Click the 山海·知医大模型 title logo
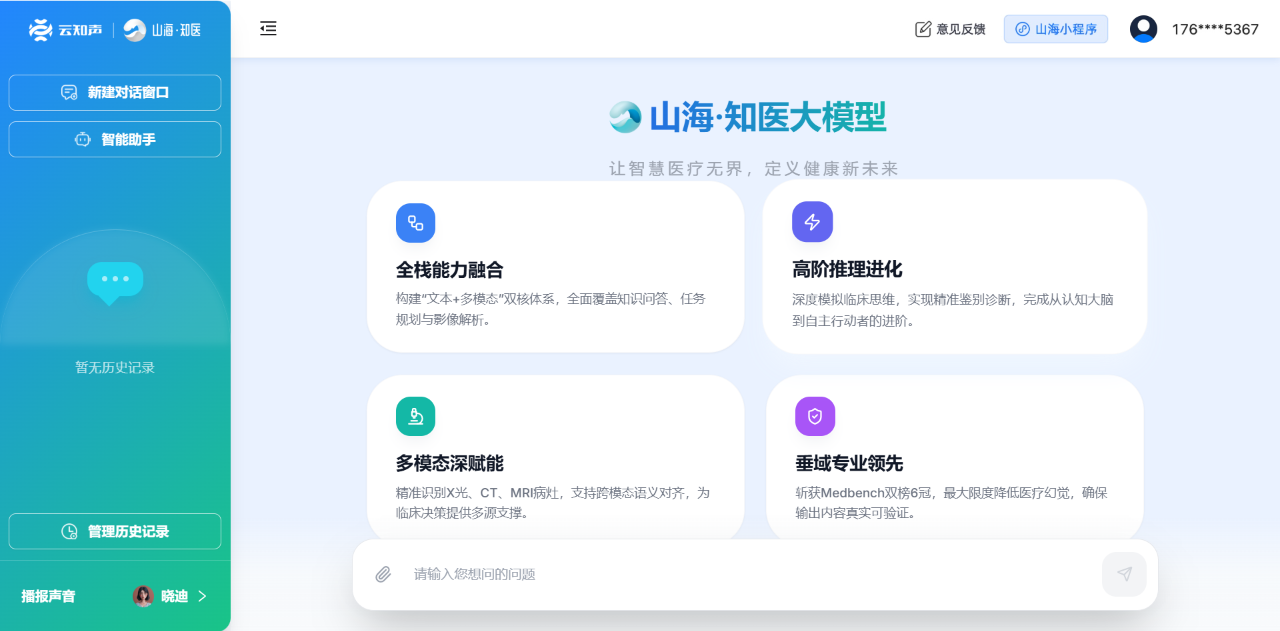1280x631 pixels. (x=624, y=116)
